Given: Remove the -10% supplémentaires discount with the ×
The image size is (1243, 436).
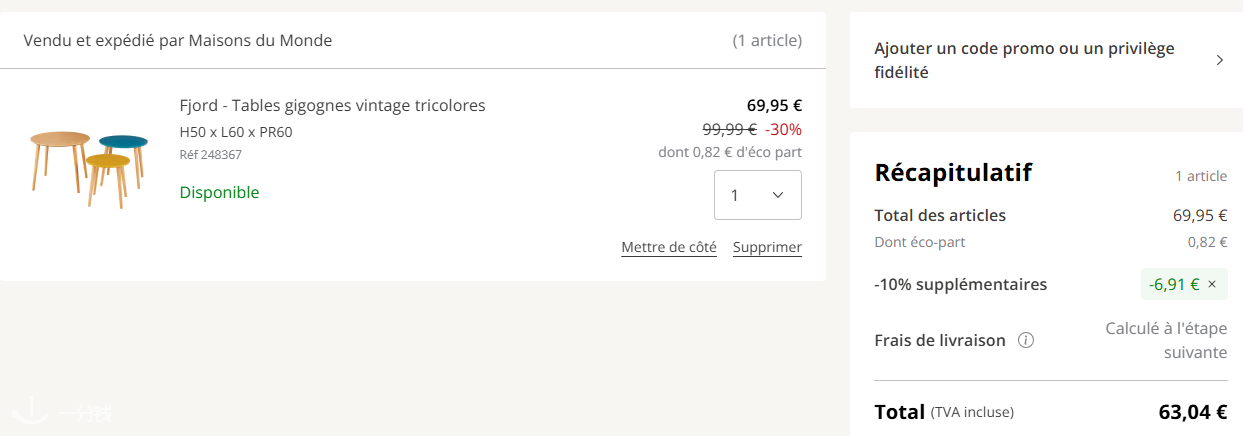Looking at the screenshot, I should click(1212, 284).
